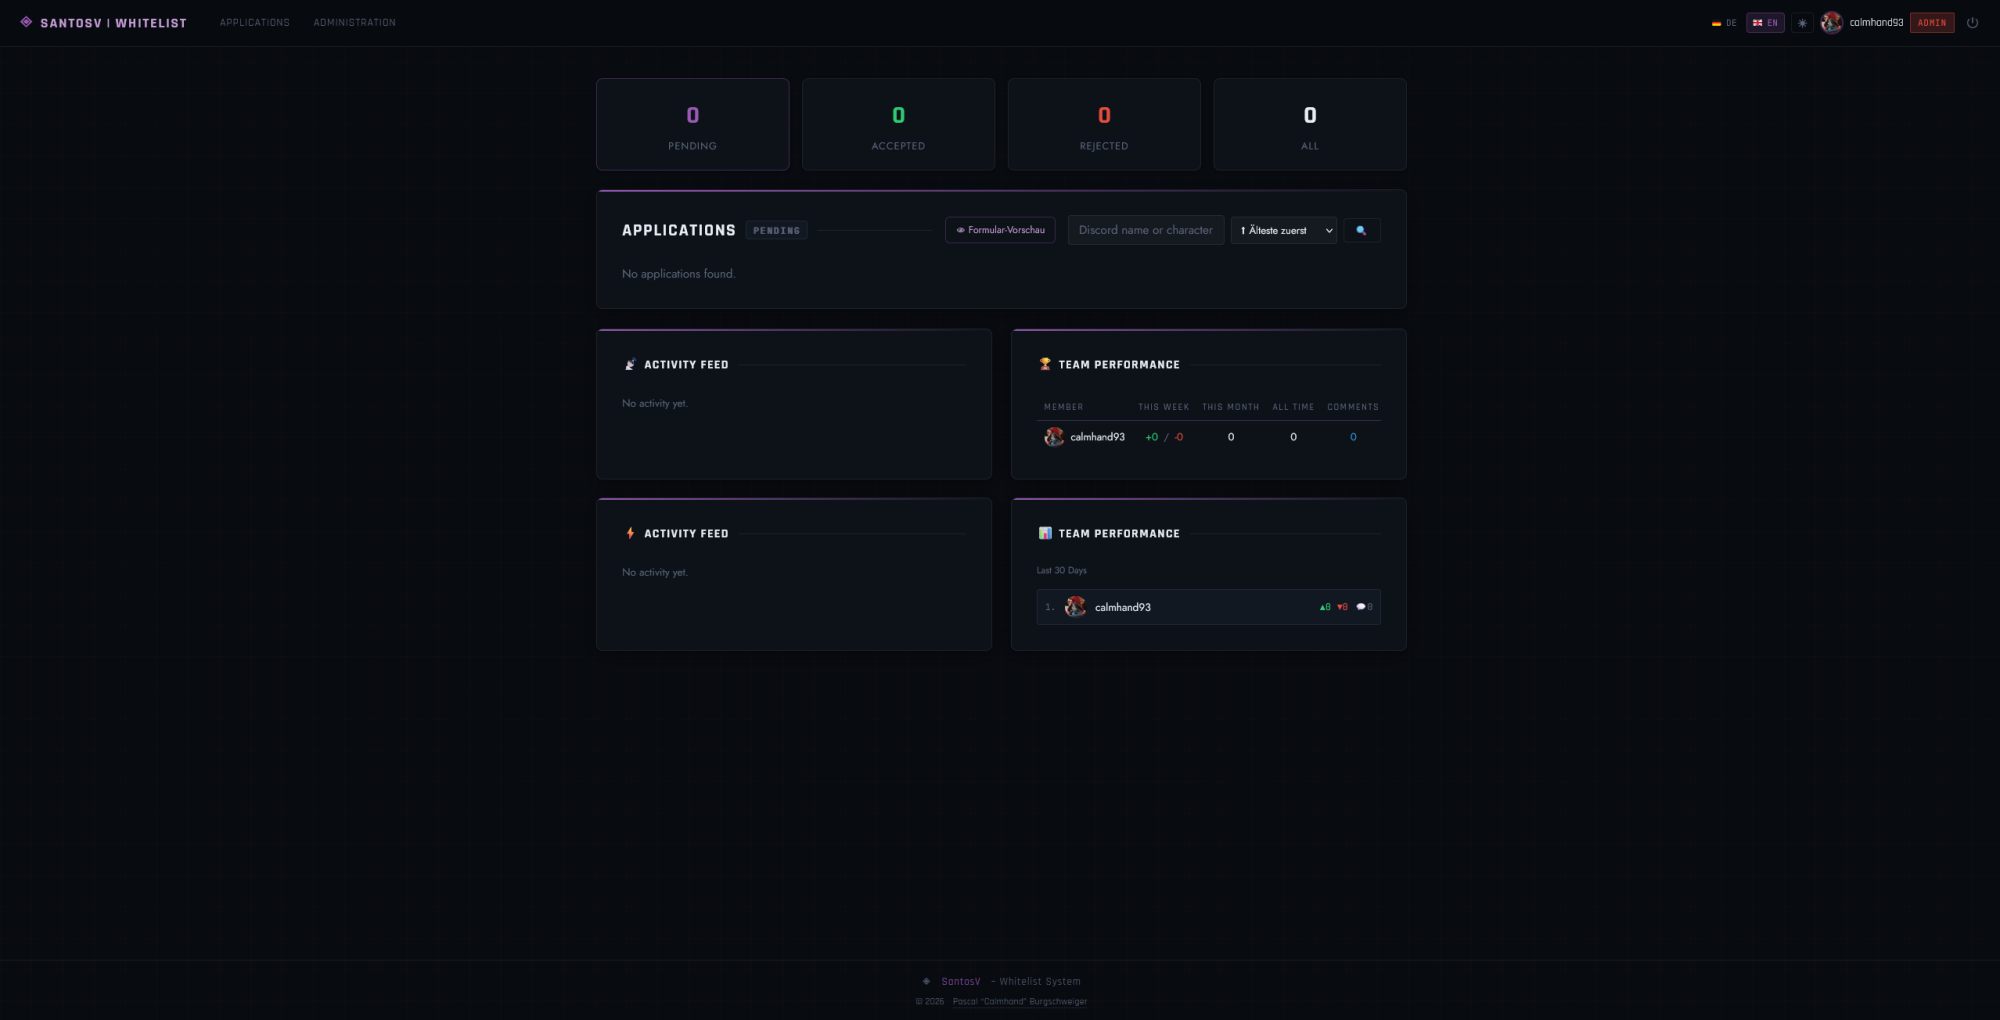Click the blue comments count value
The height and width of the screenshot is (1020, 2000).
point(1353,437)
